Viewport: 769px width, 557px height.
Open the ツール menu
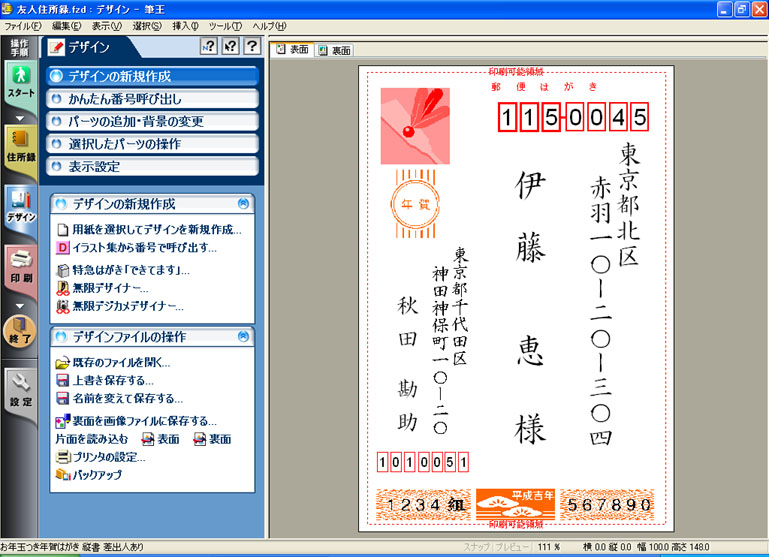[225, 25]
